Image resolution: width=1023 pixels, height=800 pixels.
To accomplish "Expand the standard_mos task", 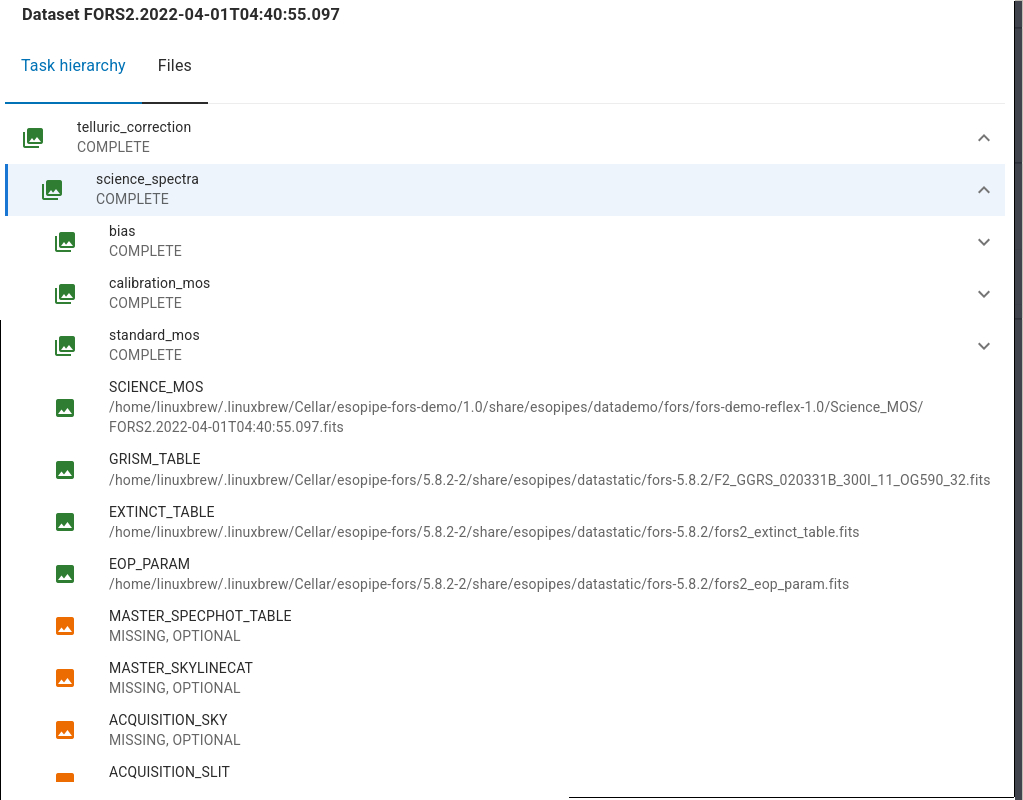I will (x=984, y=346).
